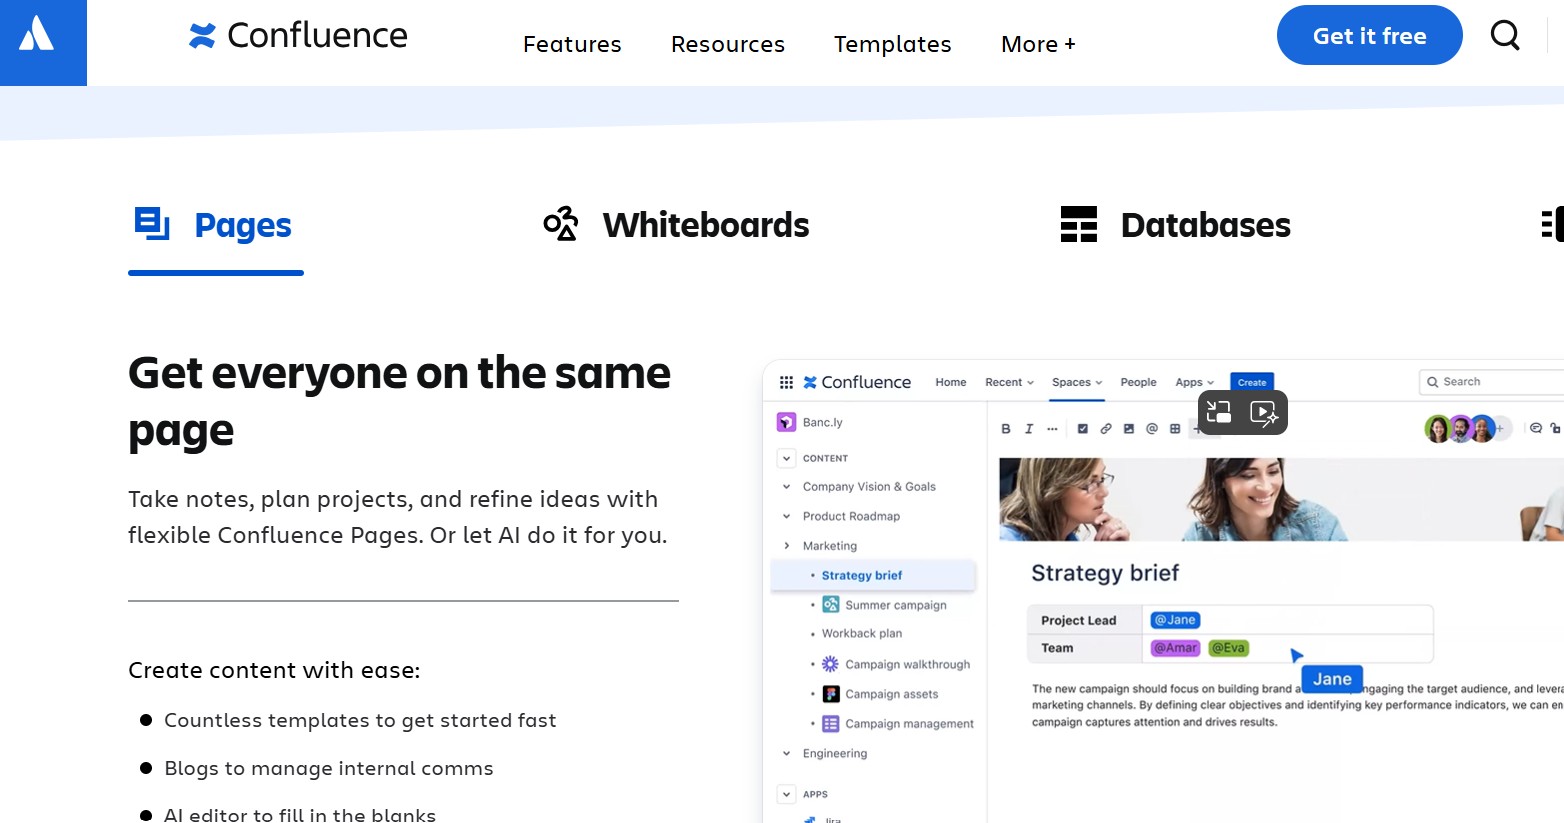Click the Get it free button
The width and height of the screenshot is (1564, 823).
click(1370, 35)
